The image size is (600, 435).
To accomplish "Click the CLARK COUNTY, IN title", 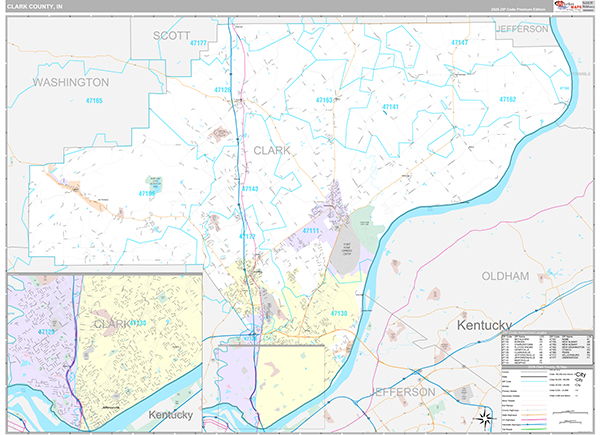I will pyautogui.click(x=37, y=6).
